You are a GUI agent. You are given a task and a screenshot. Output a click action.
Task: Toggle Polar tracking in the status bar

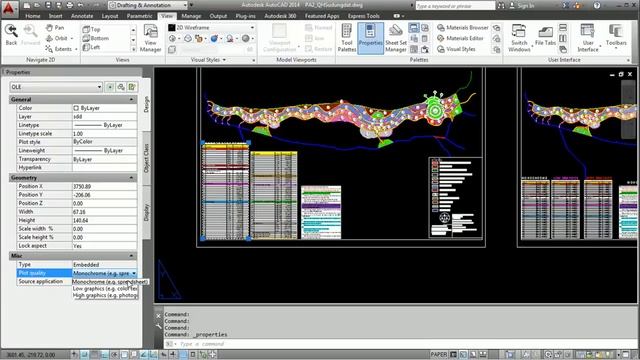[114, 354]
